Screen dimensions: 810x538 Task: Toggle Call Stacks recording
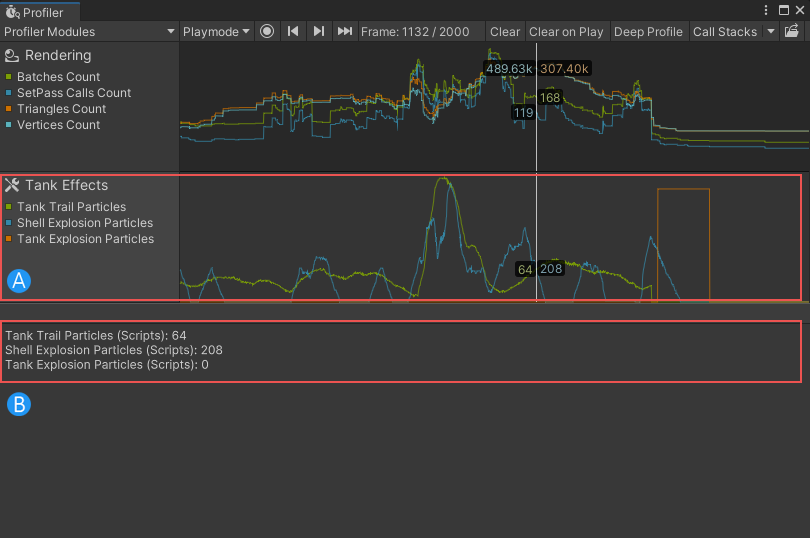724,31
